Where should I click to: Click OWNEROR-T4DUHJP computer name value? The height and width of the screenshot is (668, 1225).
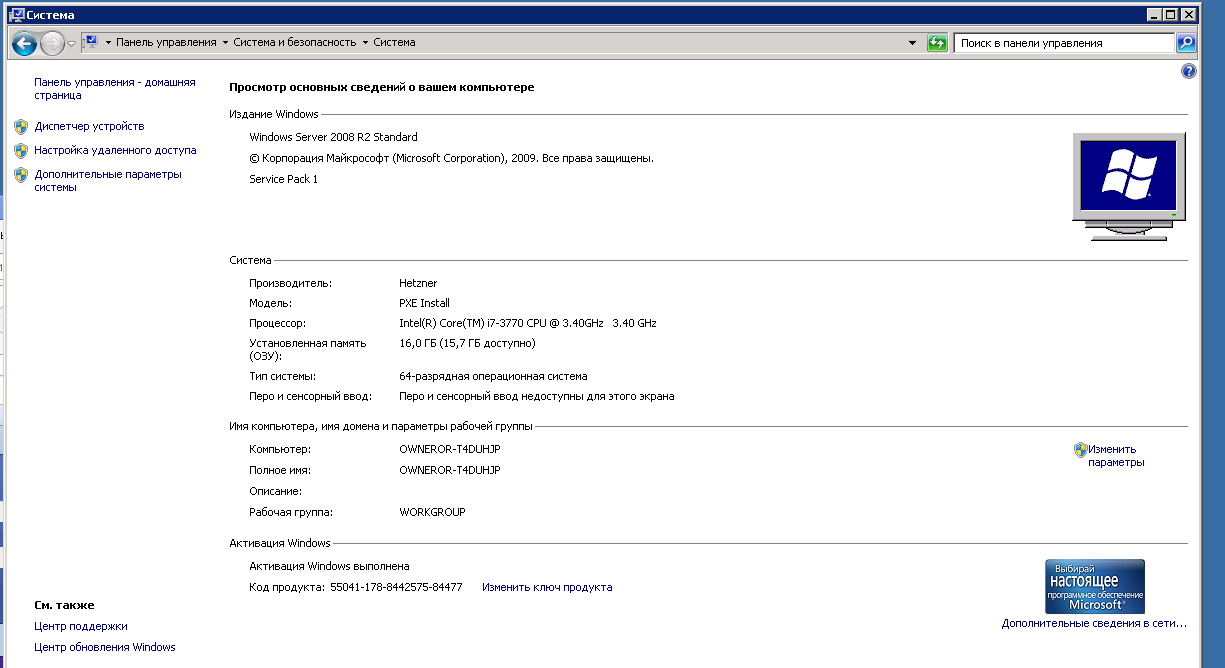(x=449, y=449)
